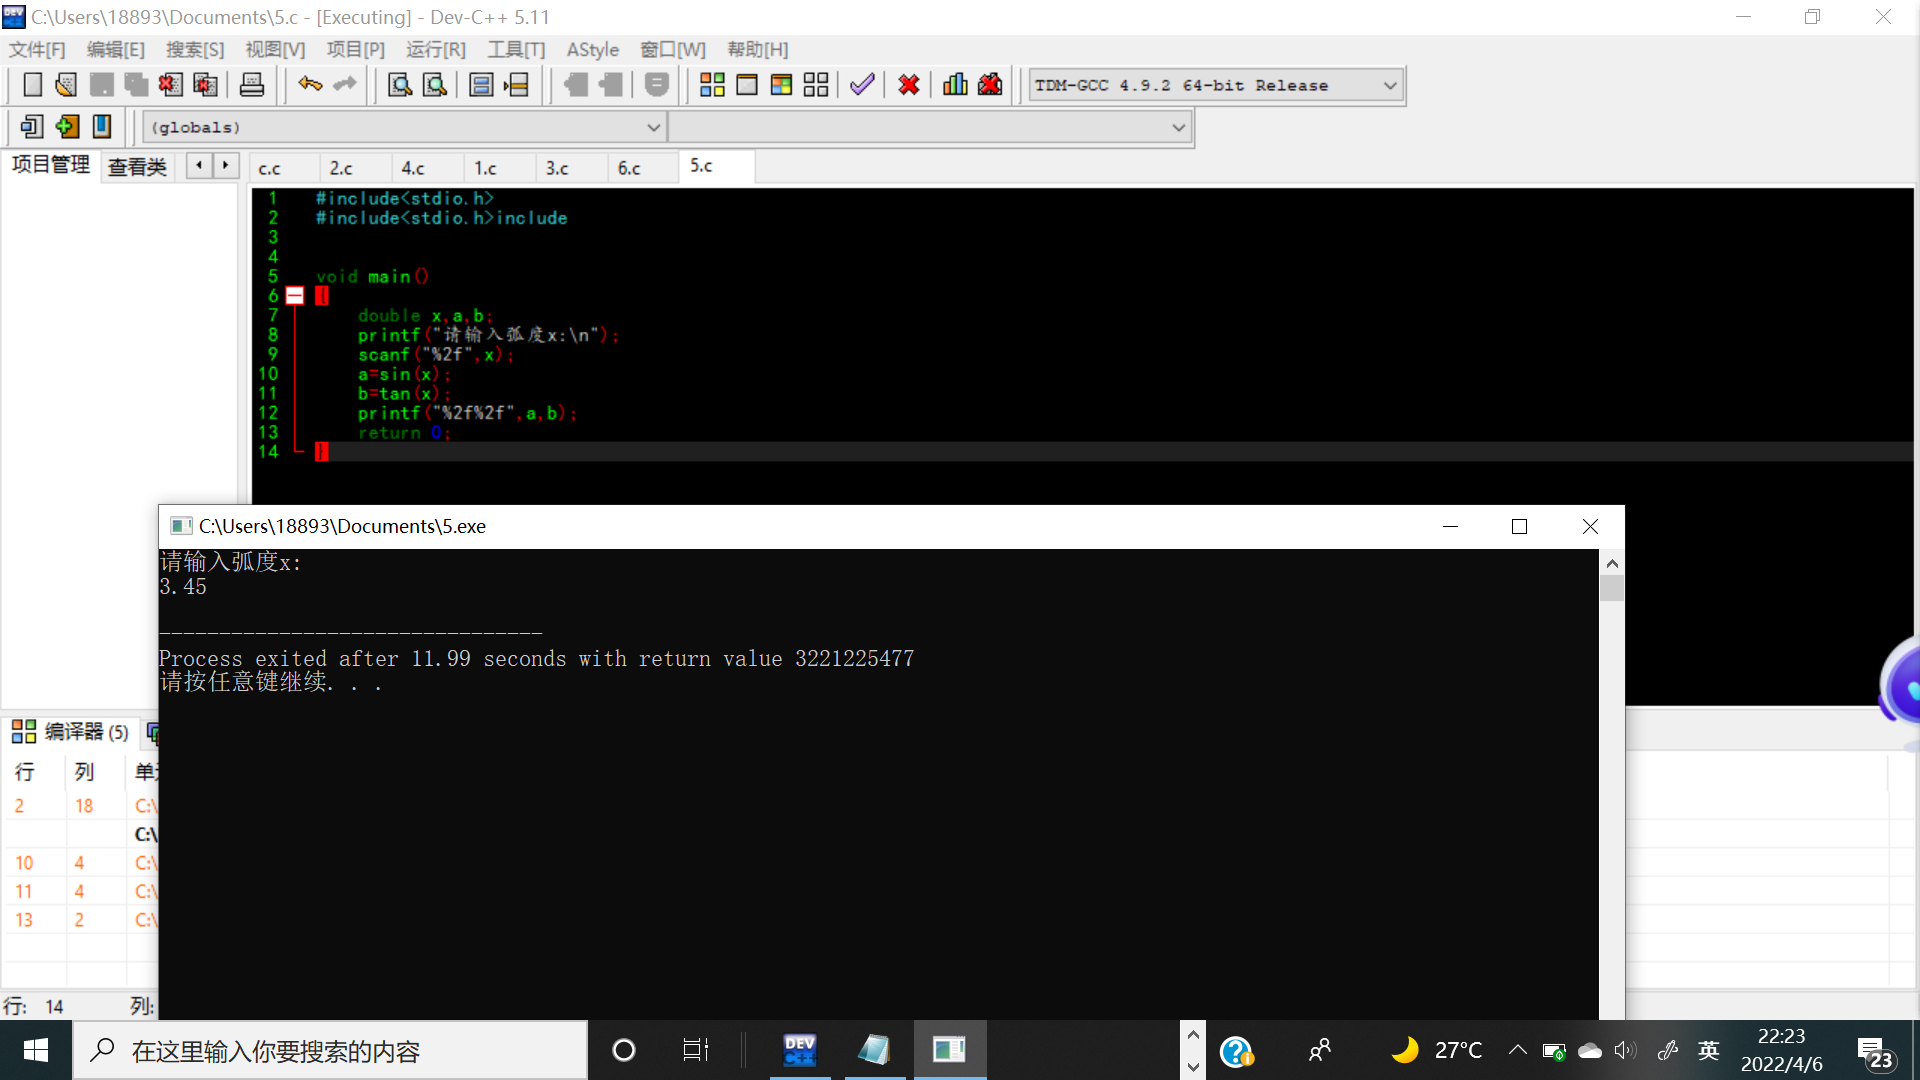
Task: Click the Open file toolbar icon
Action: pos(66,85)
